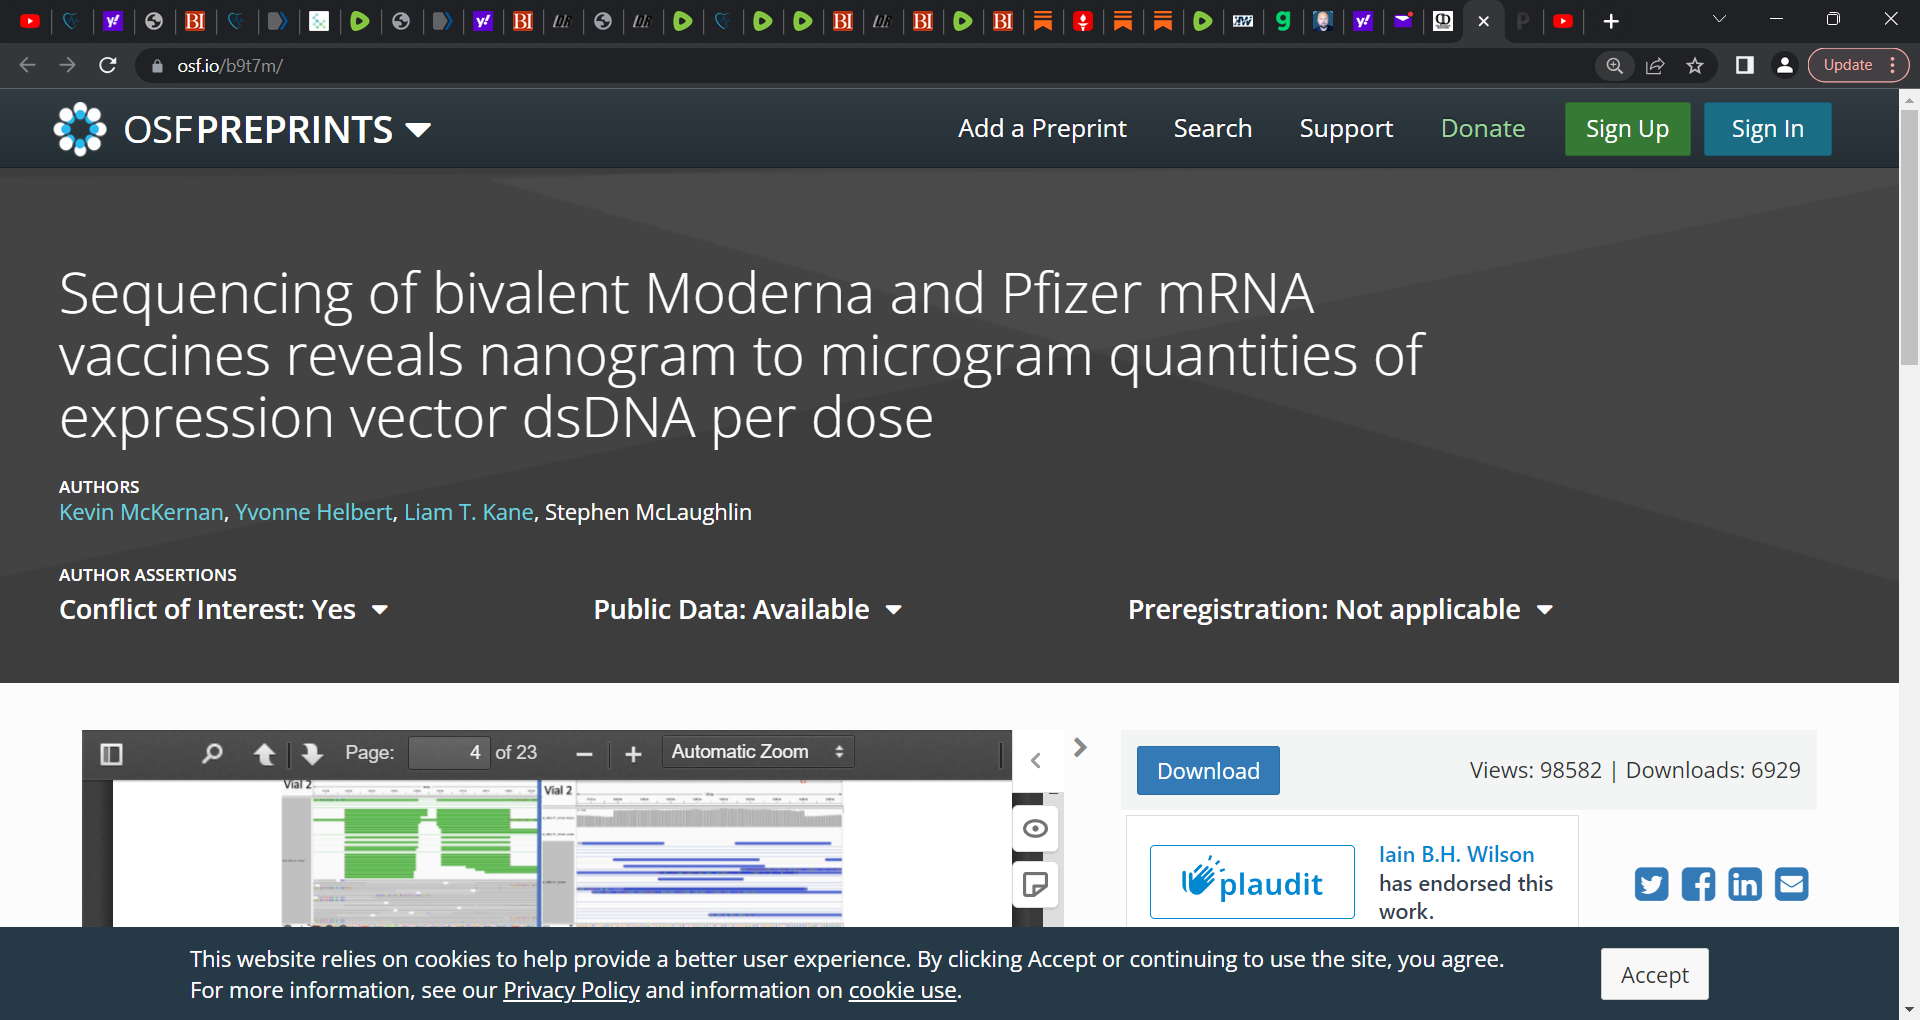Open browser profile icon

[1785, 65]
